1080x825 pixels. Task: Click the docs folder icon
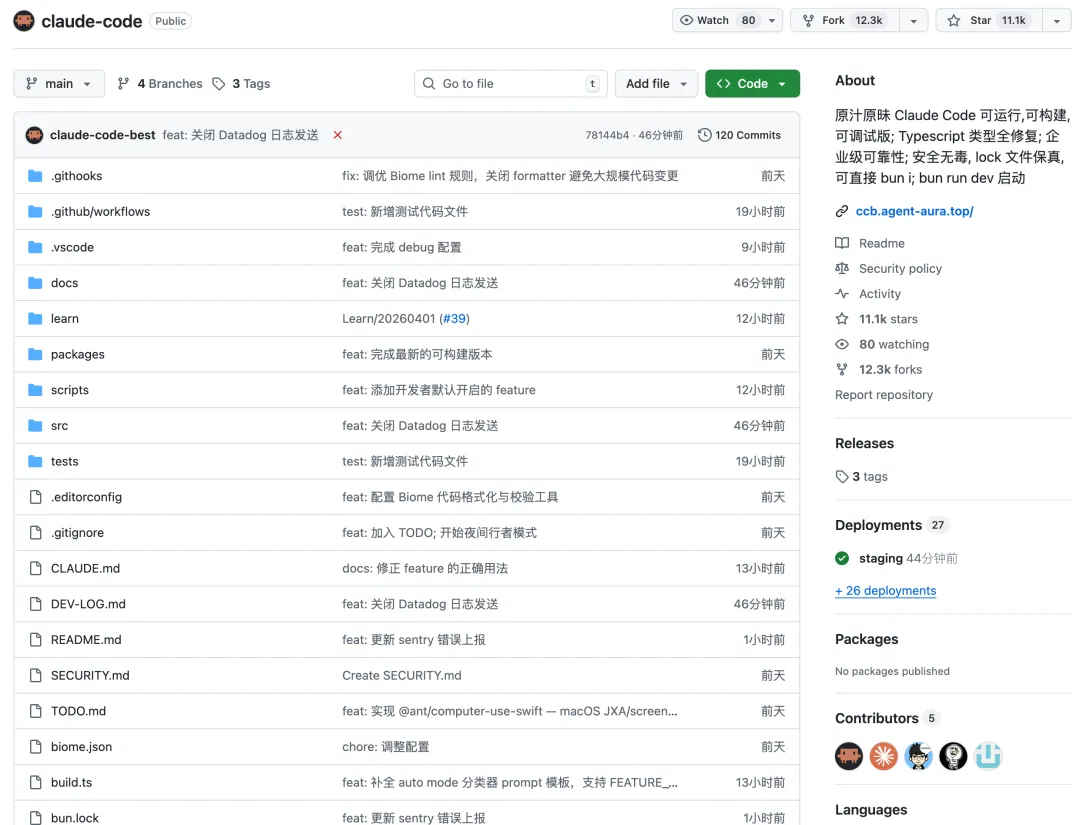click(x=35, y=283)
